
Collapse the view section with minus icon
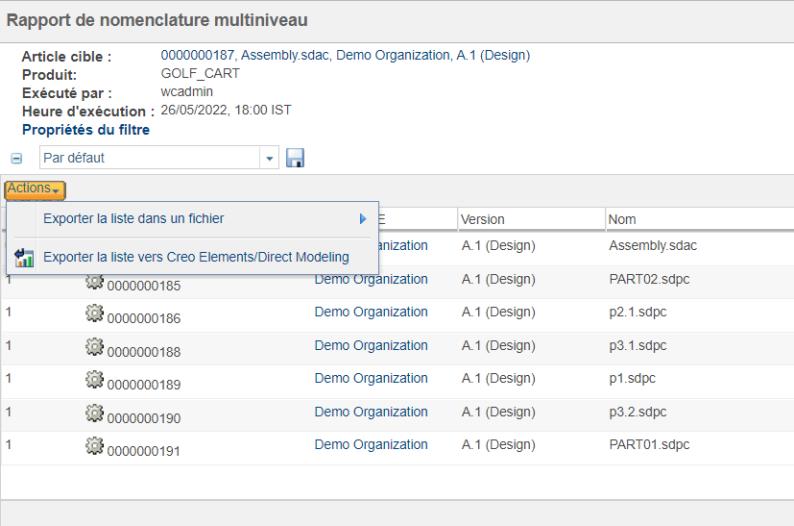coord(16,159)
